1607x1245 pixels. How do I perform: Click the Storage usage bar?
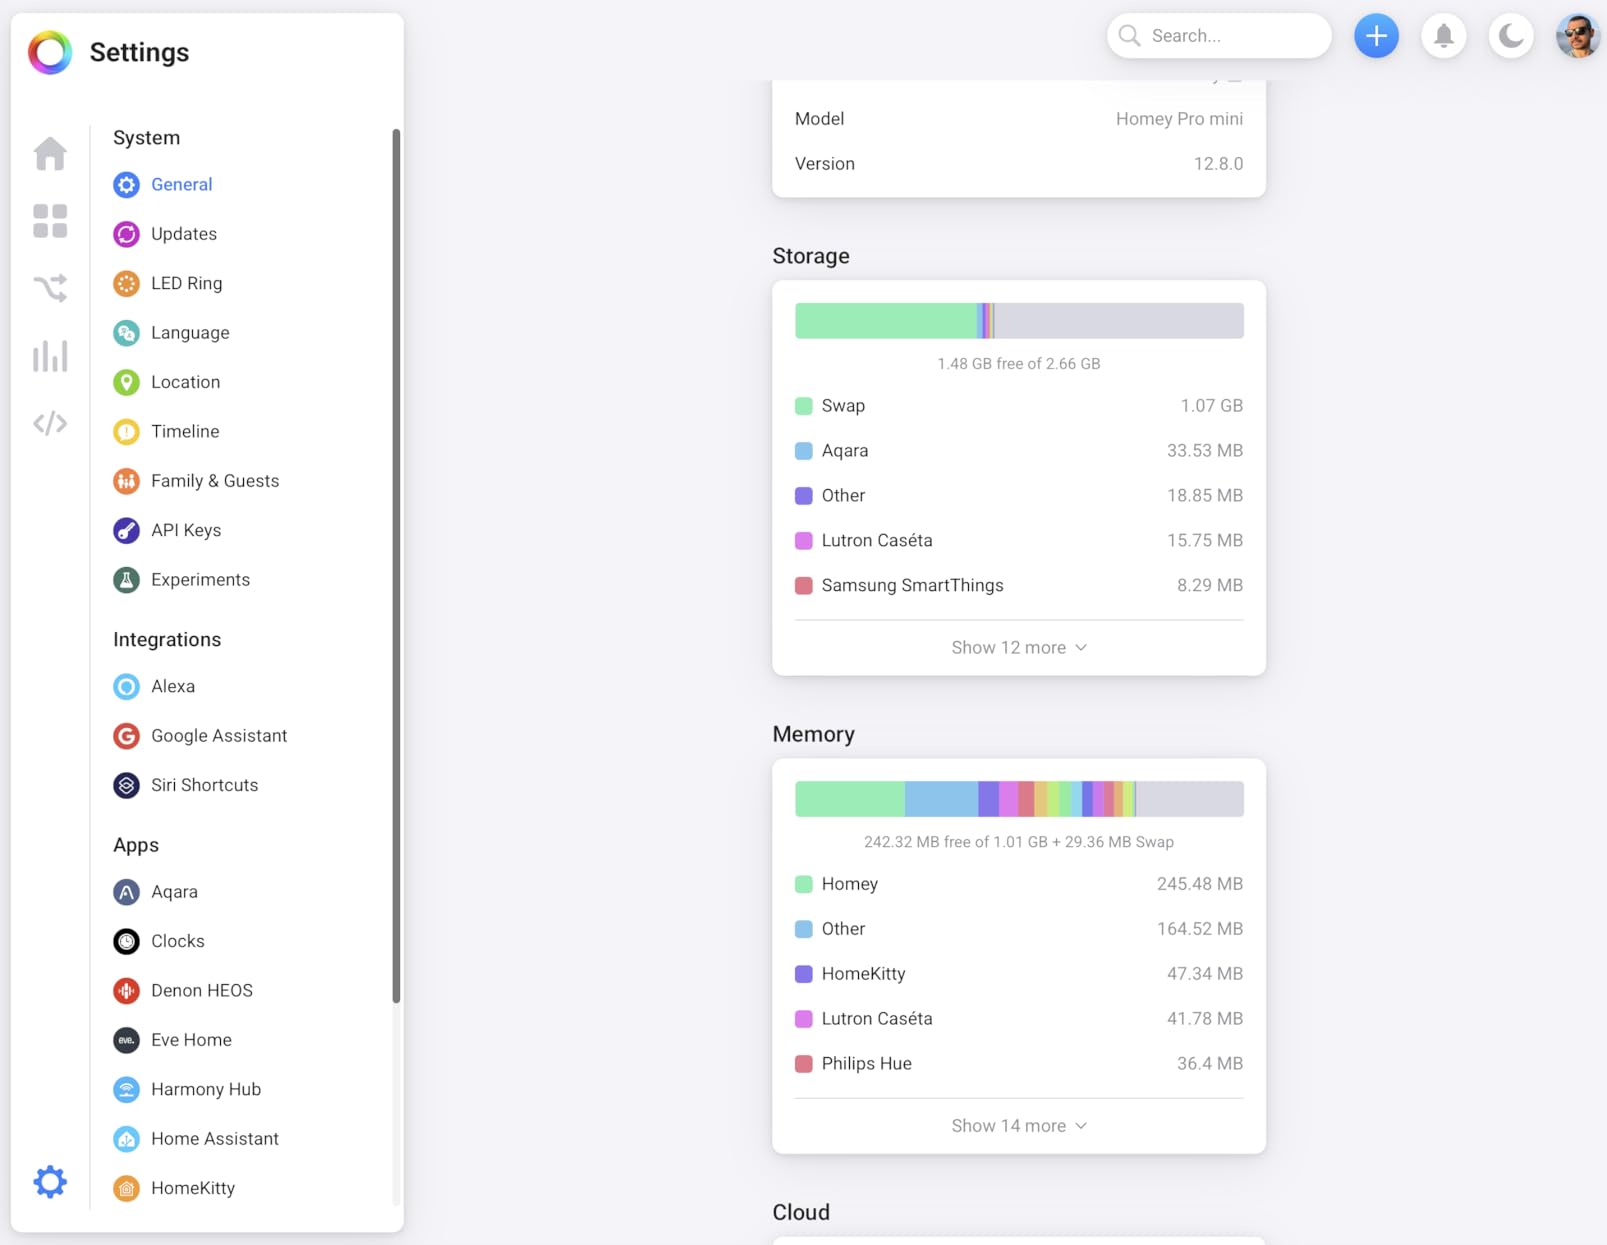coord(1019,321)
